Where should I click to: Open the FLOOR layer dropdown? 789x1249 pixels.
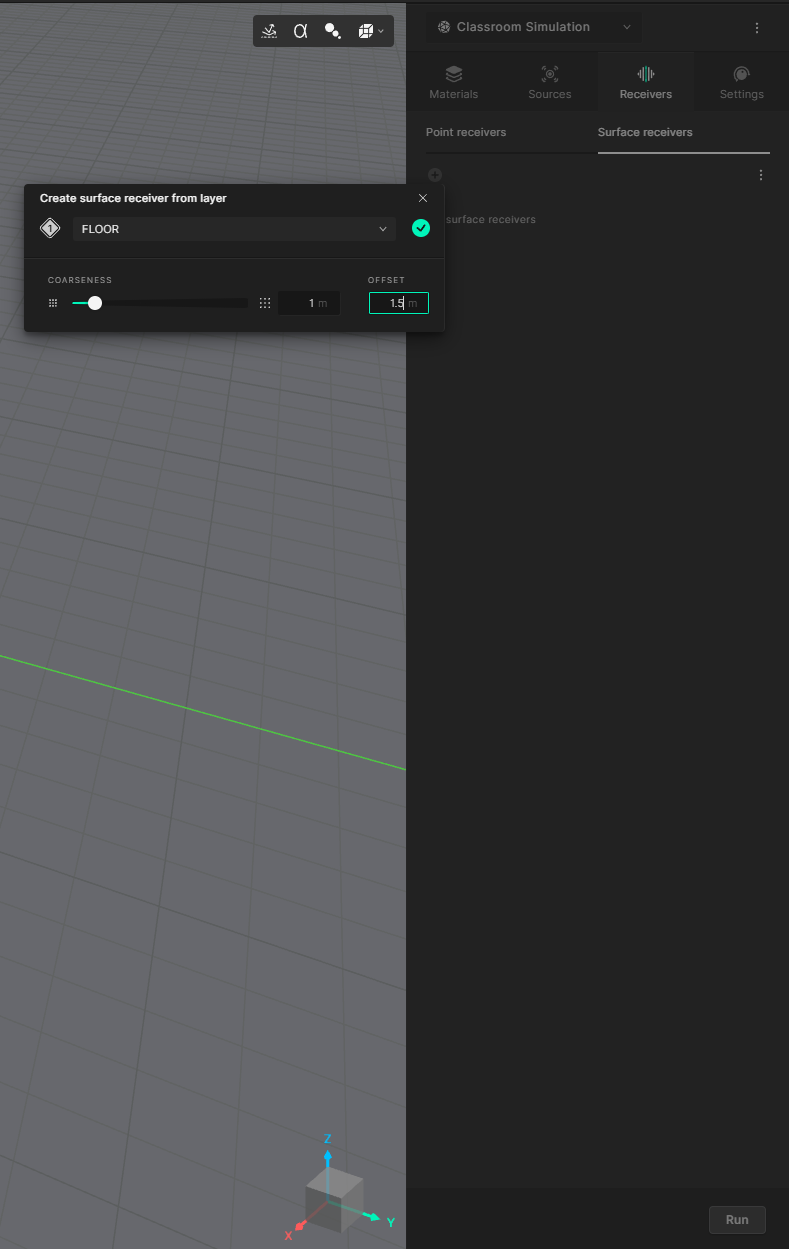pyautogui.click(x=234, y=229)
